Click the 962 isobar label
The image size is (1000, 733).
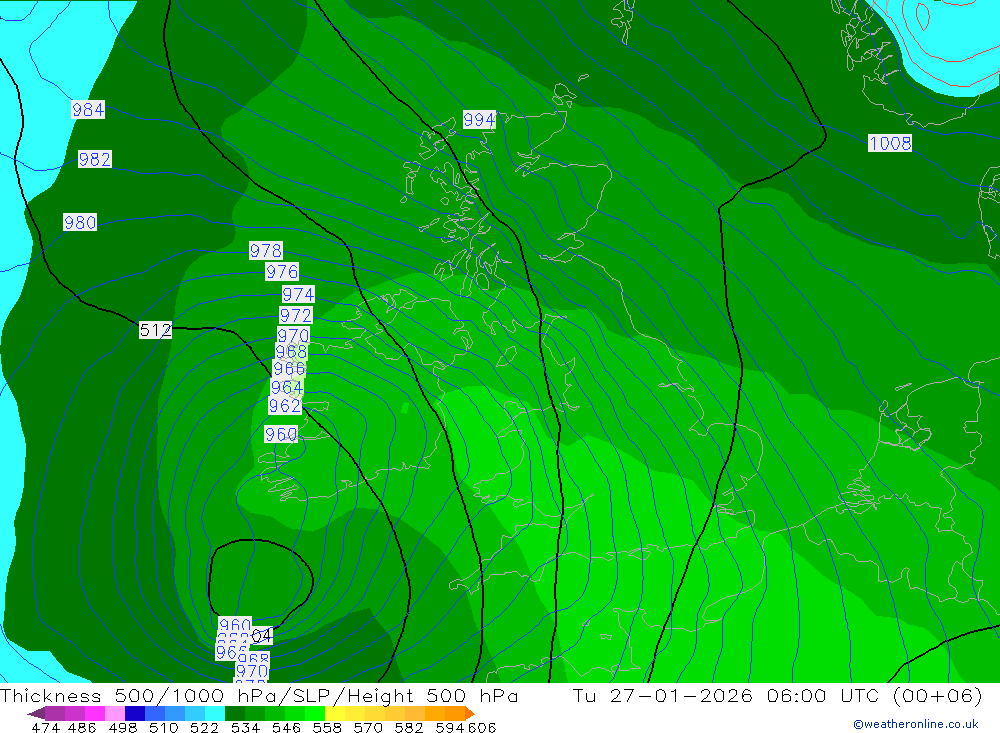(x=284, y=406)
